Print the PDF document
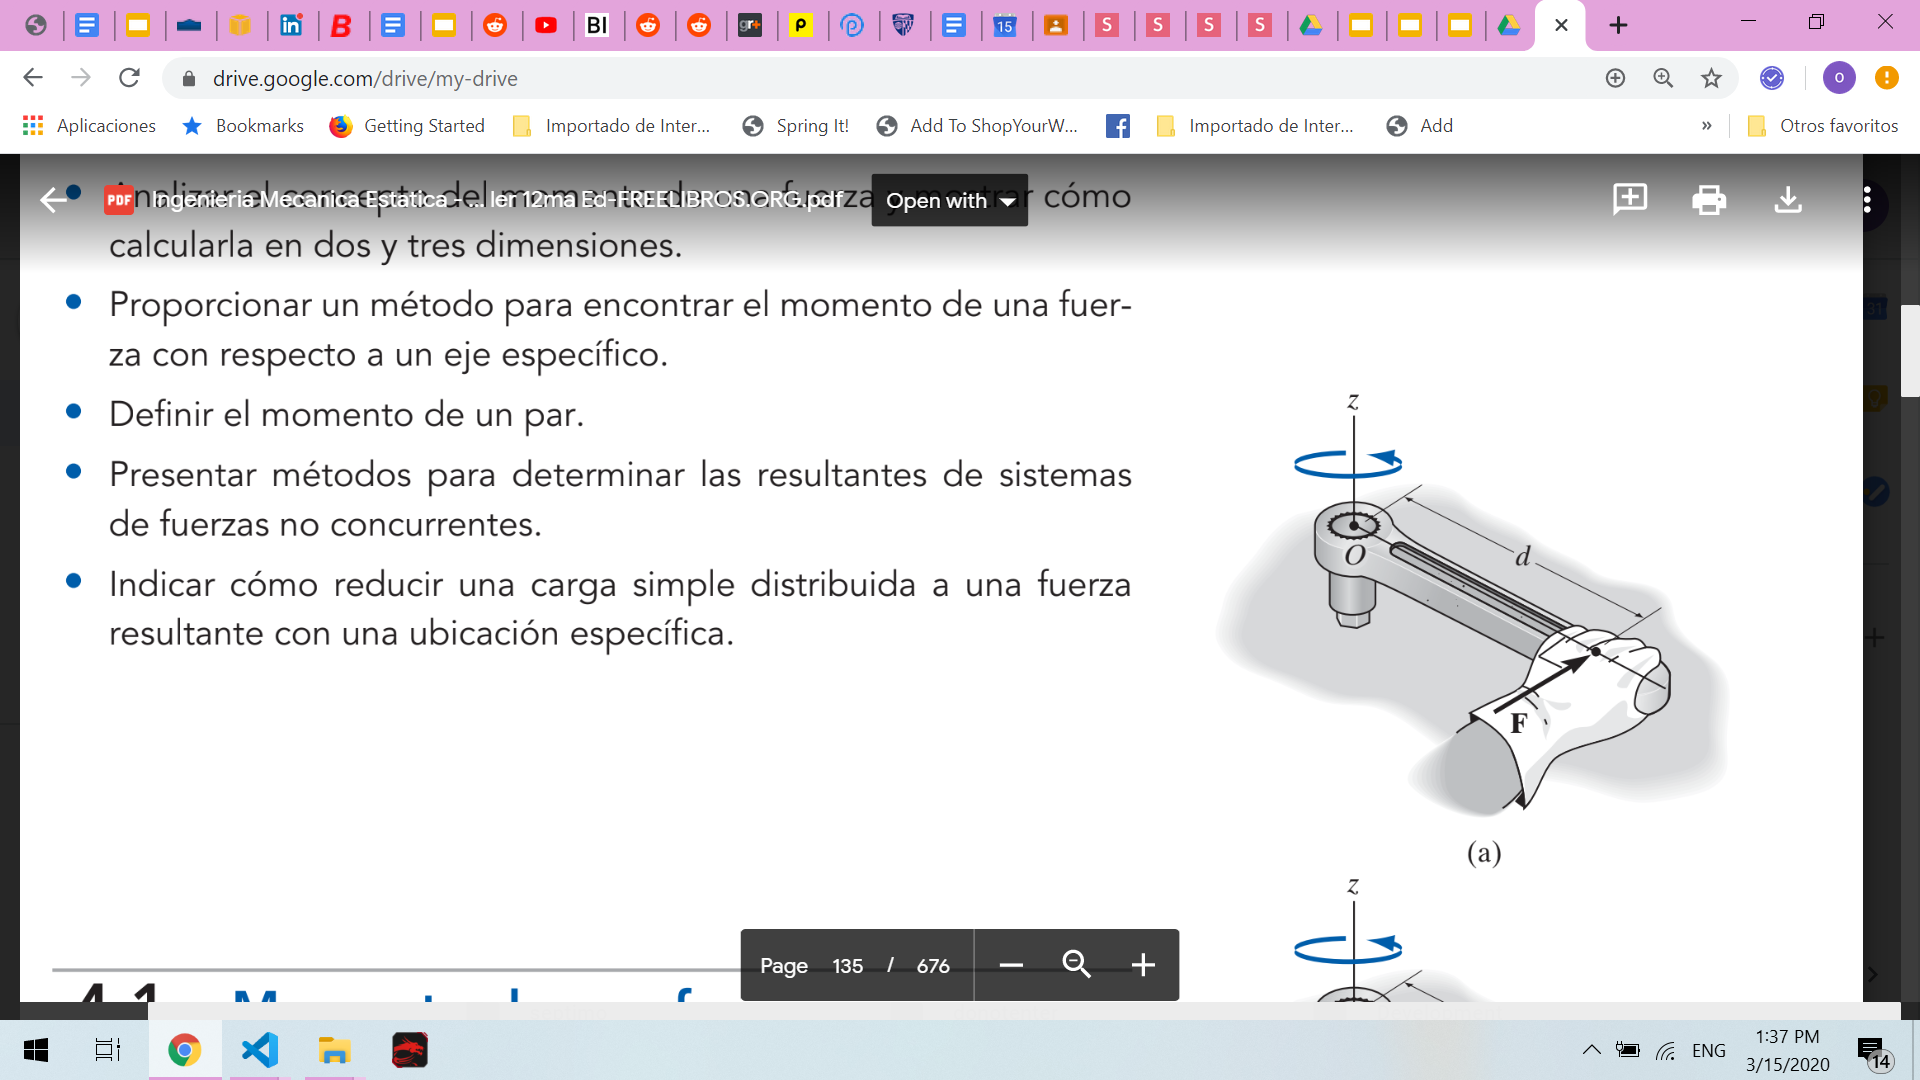This screenshot has width=1920, height=1080. (1709, 200)
